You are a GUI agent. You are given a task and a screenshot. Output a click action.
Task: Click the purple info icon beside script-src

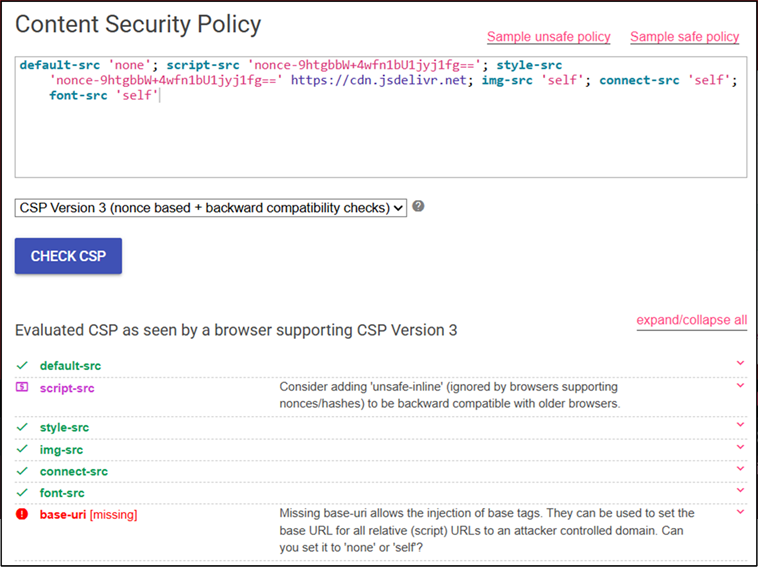coord(22,387)
